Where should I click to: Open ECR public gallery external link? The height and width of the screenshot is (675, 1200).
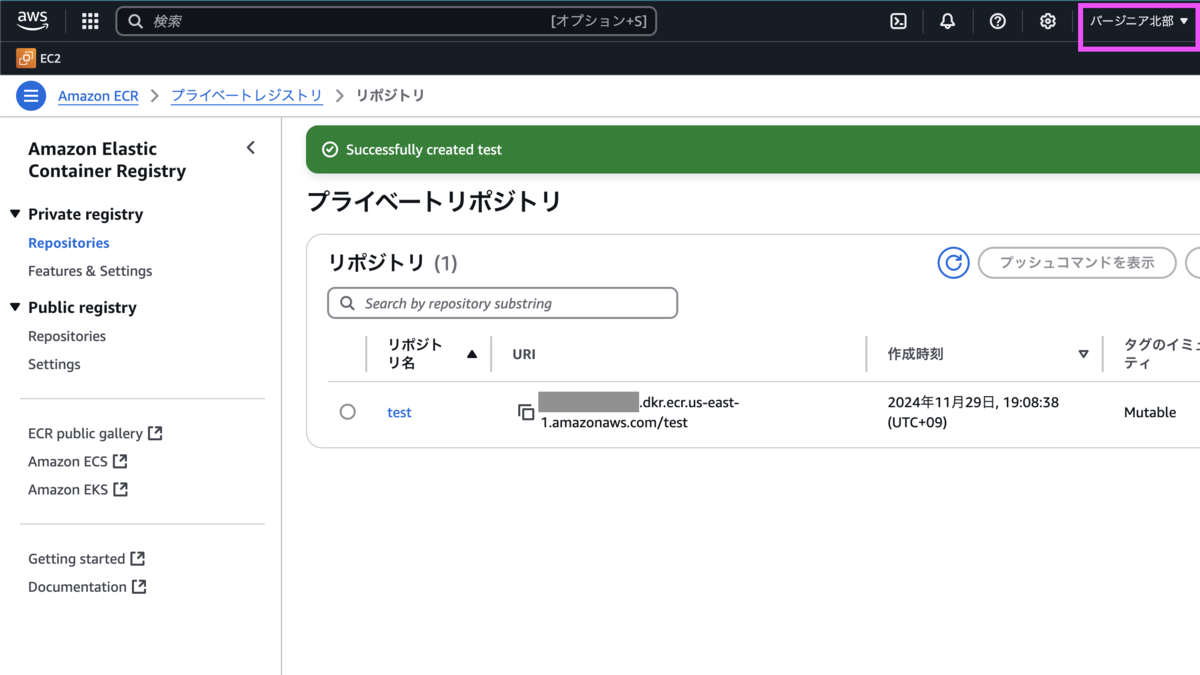pos(95,433)
